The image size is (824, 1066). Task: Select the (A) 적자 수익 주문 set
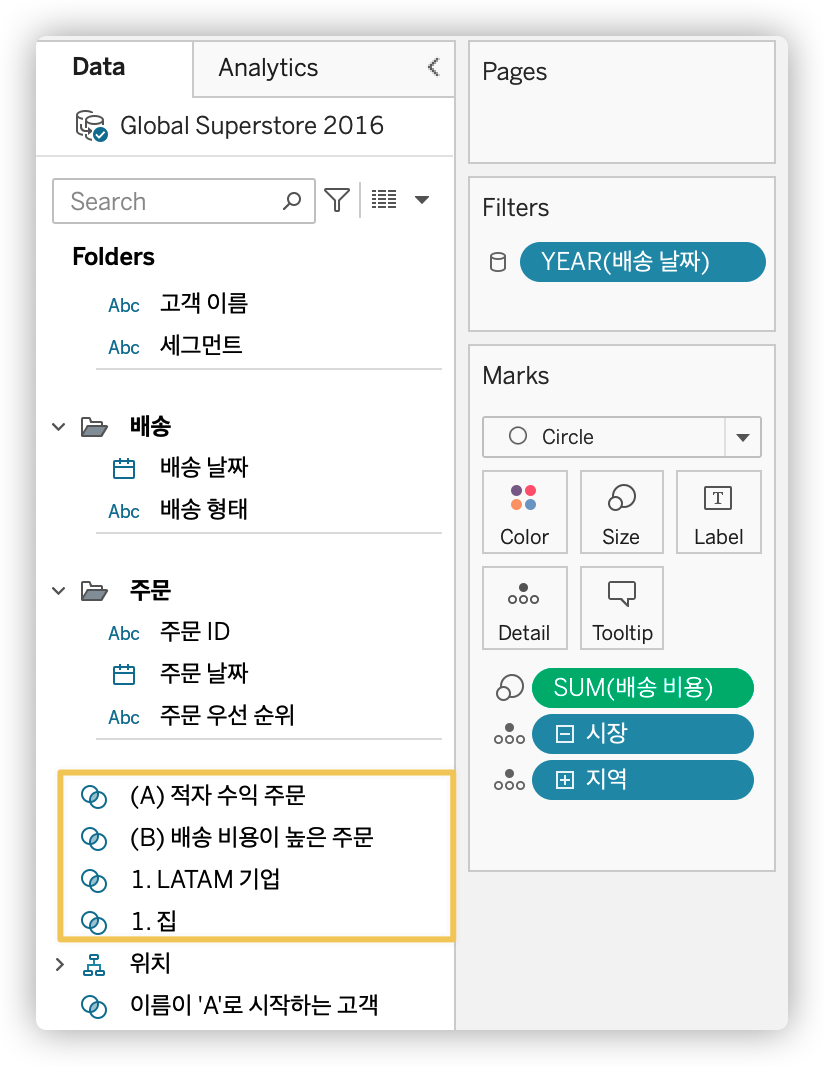coord(218,795)
